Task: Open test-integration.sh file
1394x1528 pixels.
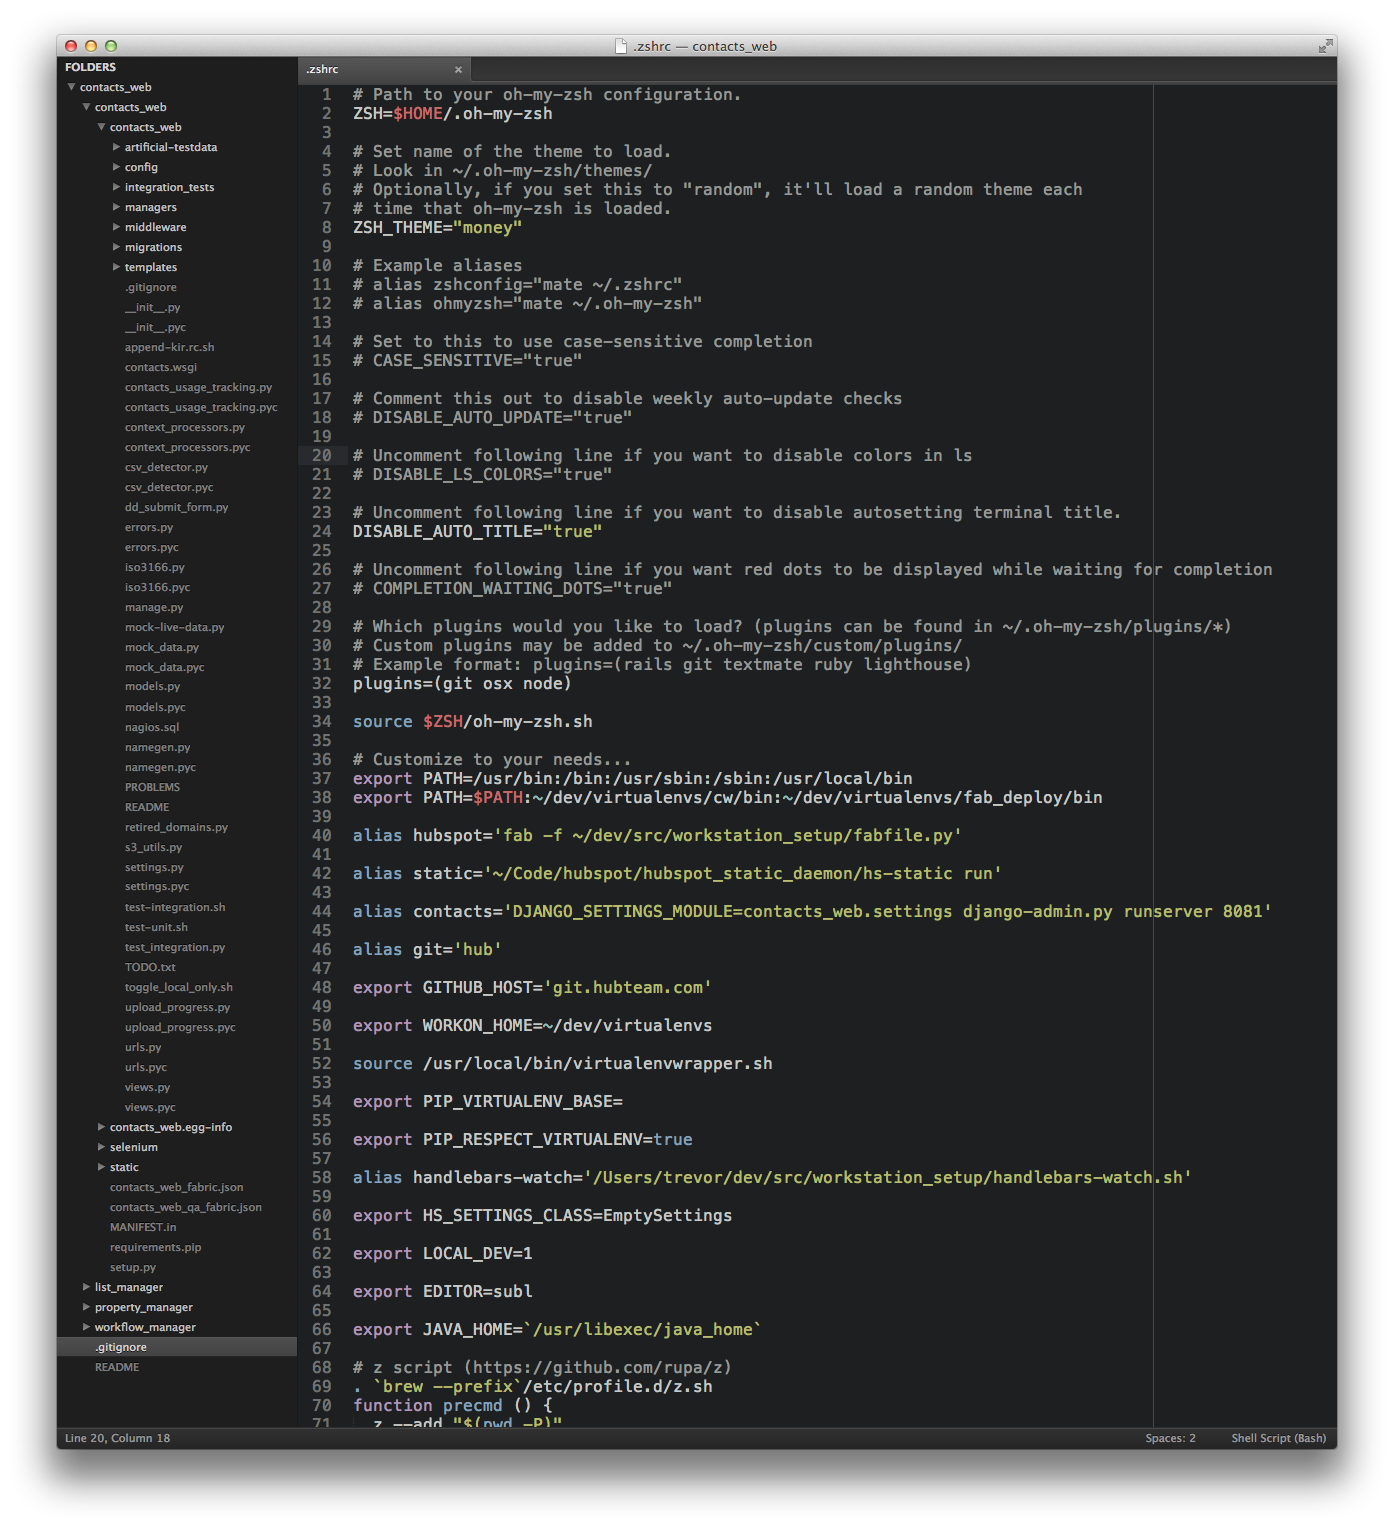Action: click(175, 907)
